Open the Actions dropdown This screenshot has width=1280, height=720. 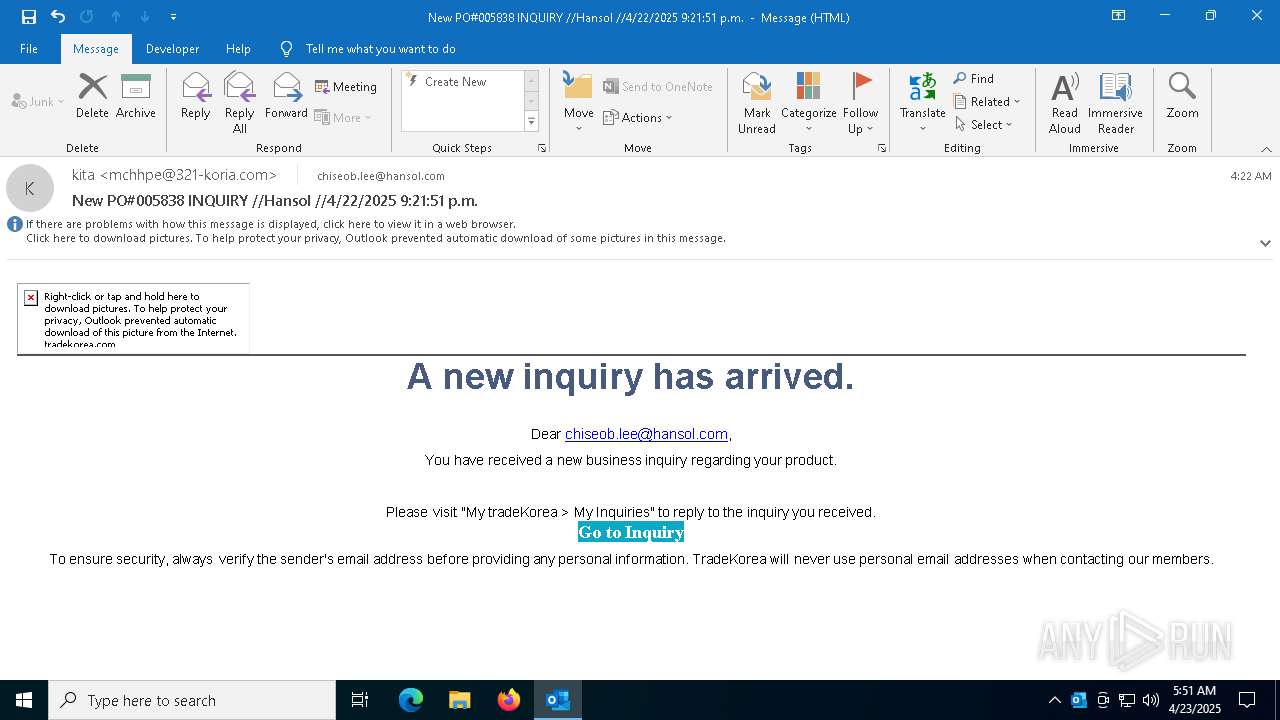[x=638, y=117]
